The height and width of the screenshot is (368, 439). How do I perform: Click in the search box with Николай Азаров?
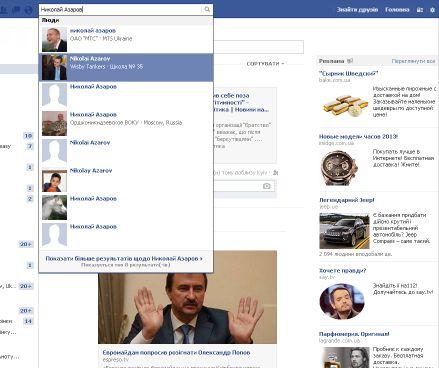(x=120, y=10)
